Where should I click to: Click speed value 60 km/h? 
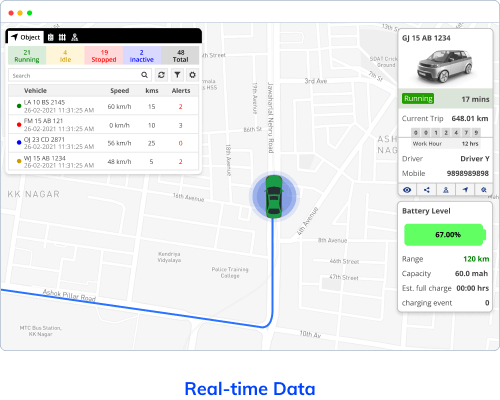pyautogui.click(x=119, y=107)
